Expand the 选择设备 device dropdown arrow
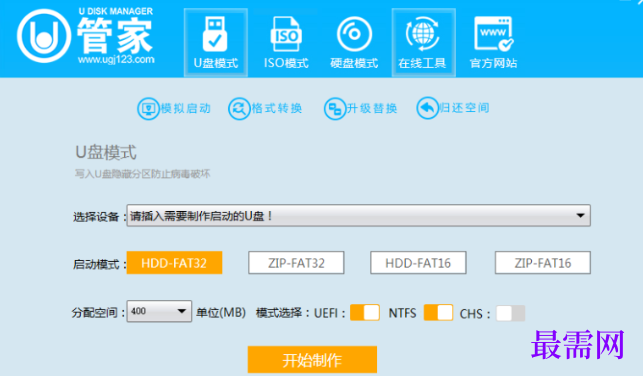Viewport: 643px width, 376px height. click(x=580, y=216)
